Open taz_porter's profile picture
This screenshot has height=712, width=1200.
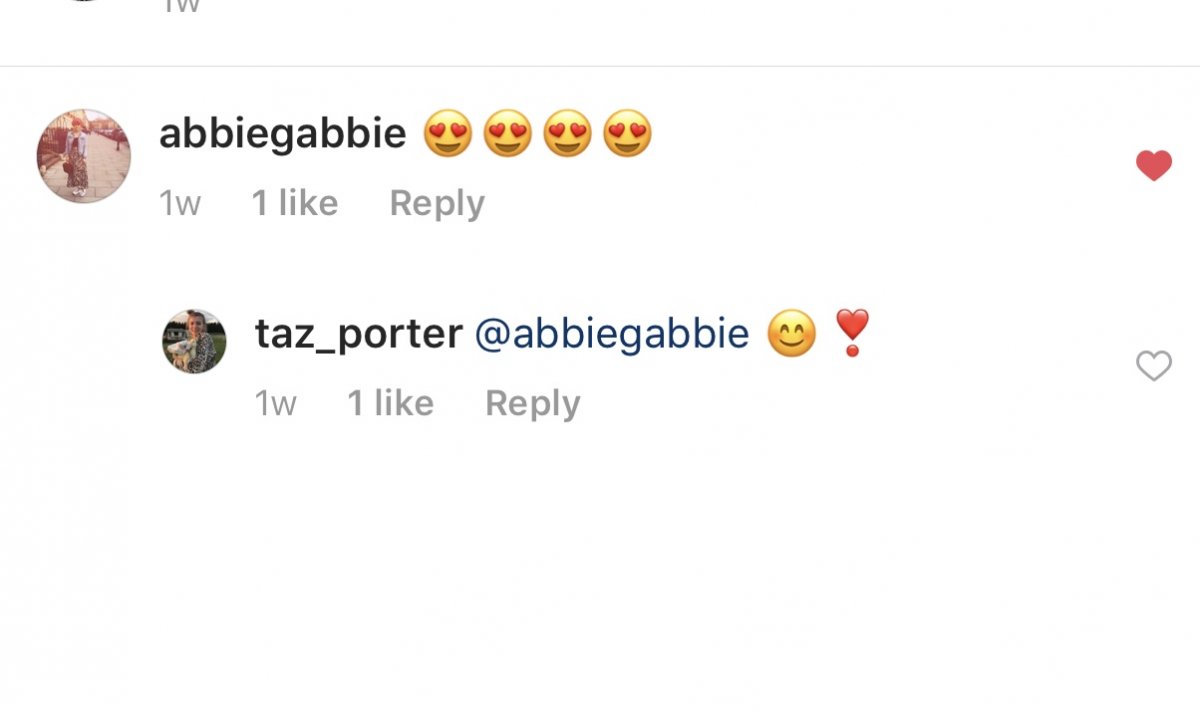coord(194,341)
